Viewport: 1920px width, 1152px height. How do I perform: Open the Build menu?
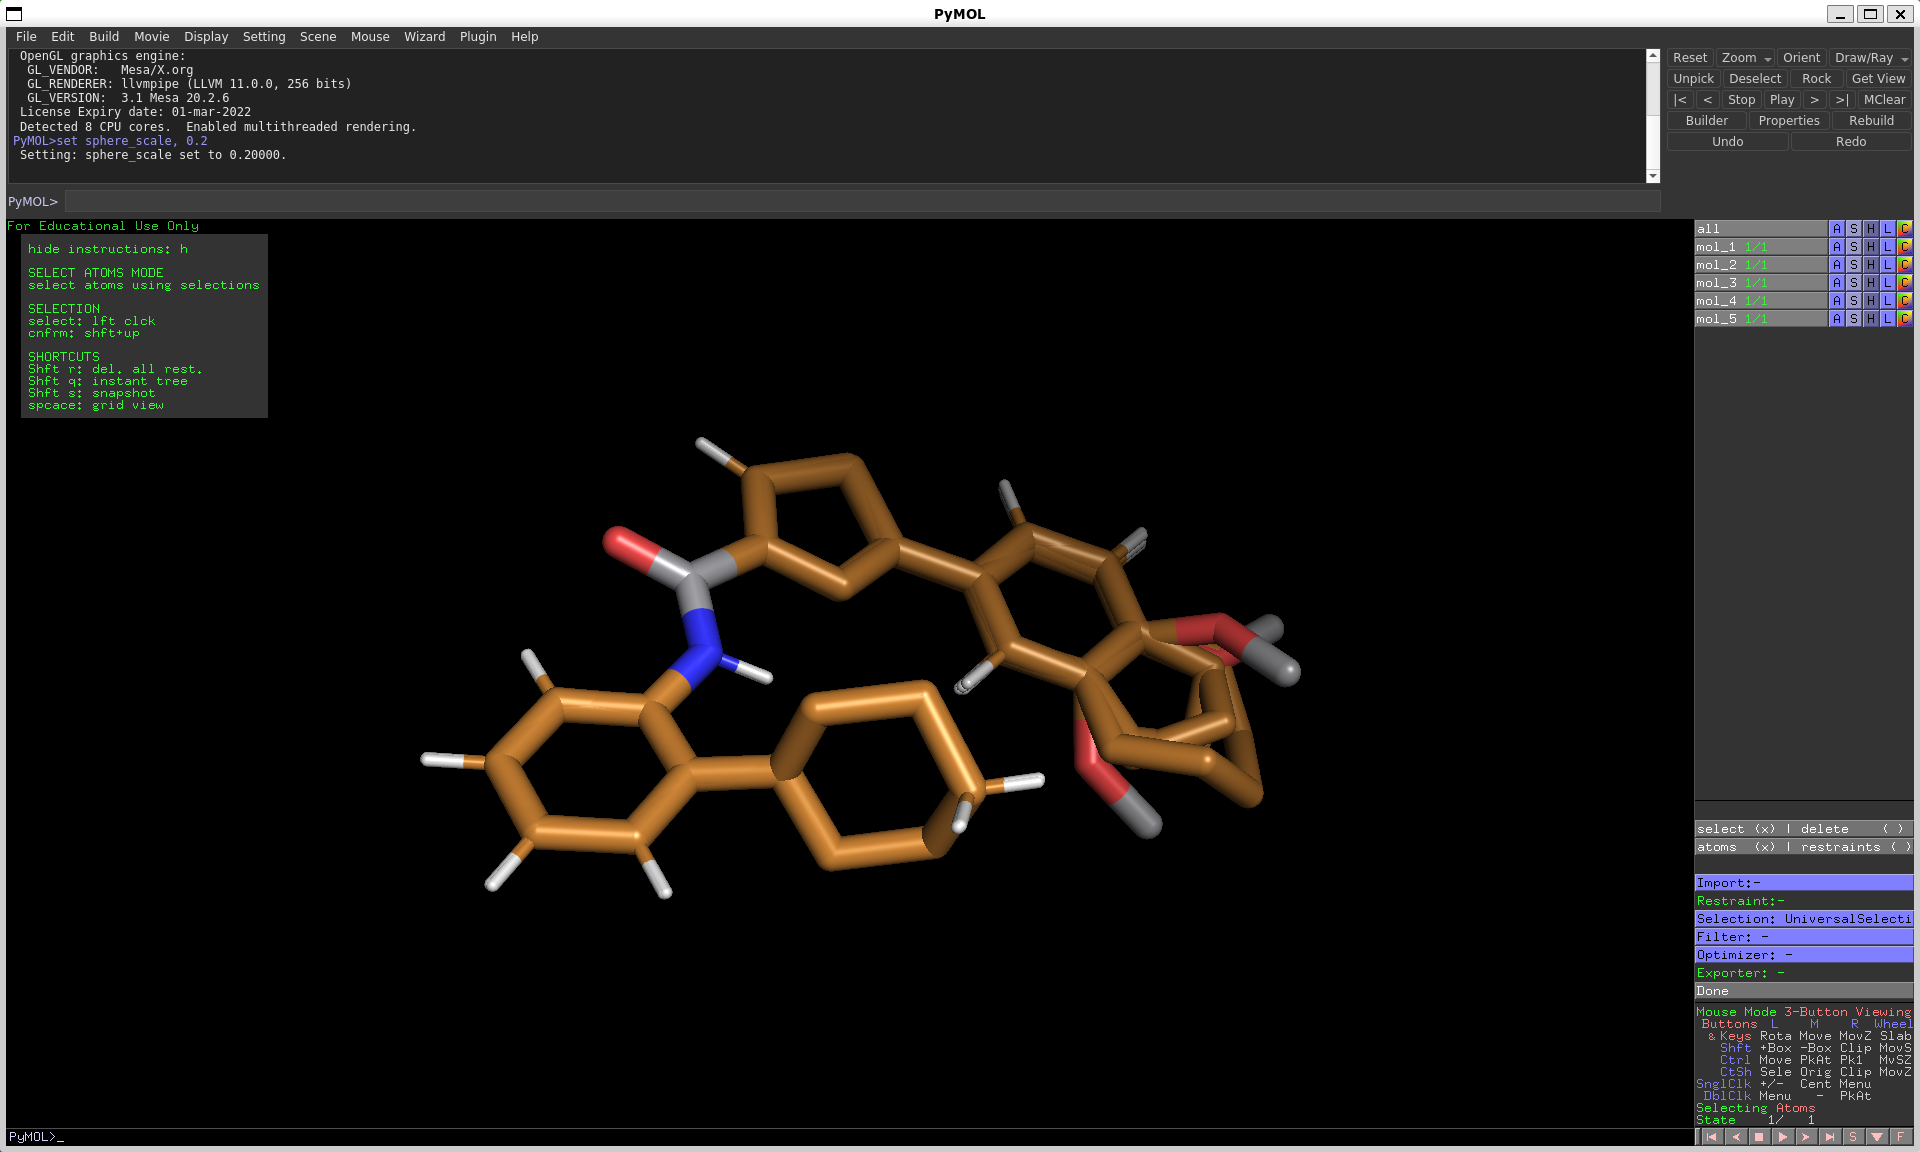point(104,37)
